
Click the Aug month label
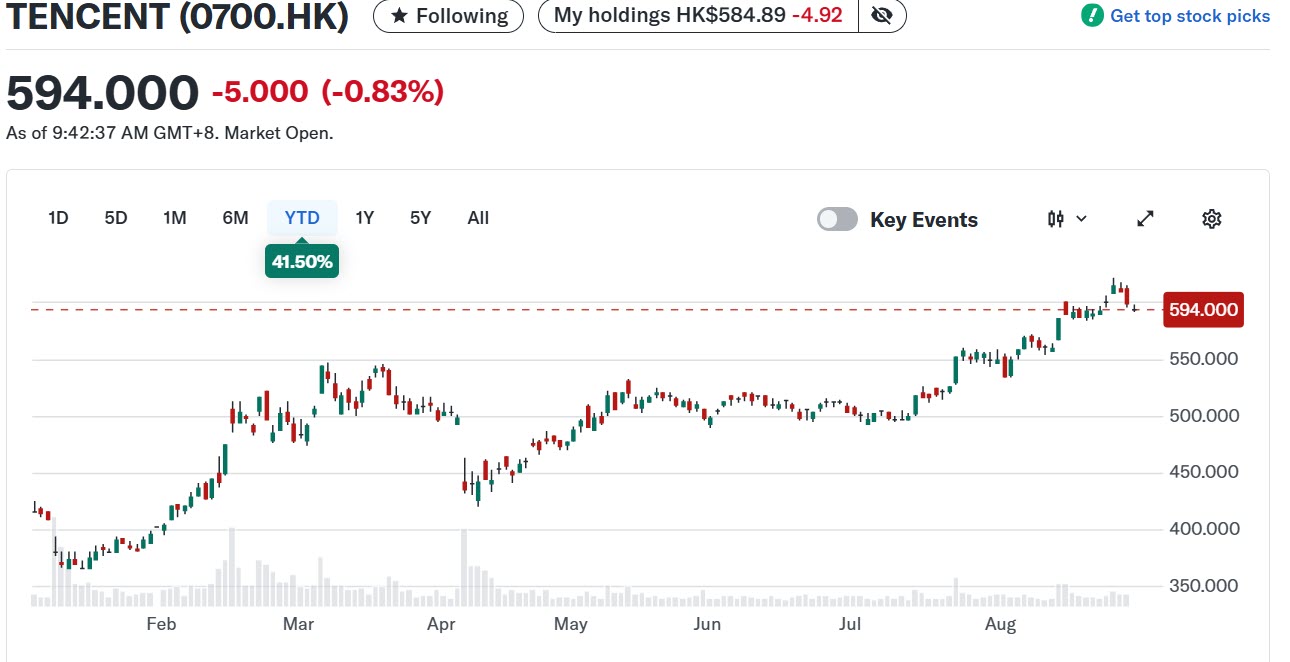click(1000, 625)
